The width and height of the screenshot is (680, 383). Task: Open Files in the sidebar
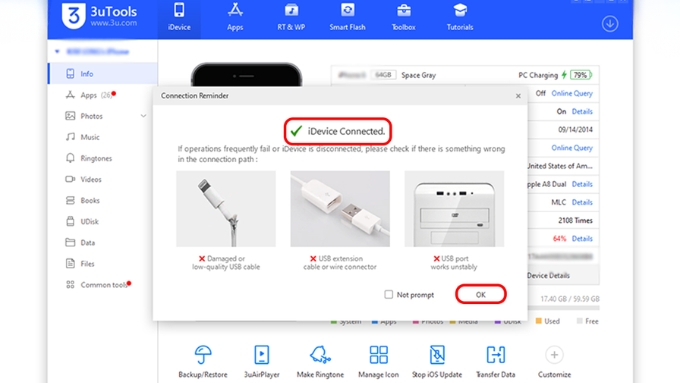(103, 264)
